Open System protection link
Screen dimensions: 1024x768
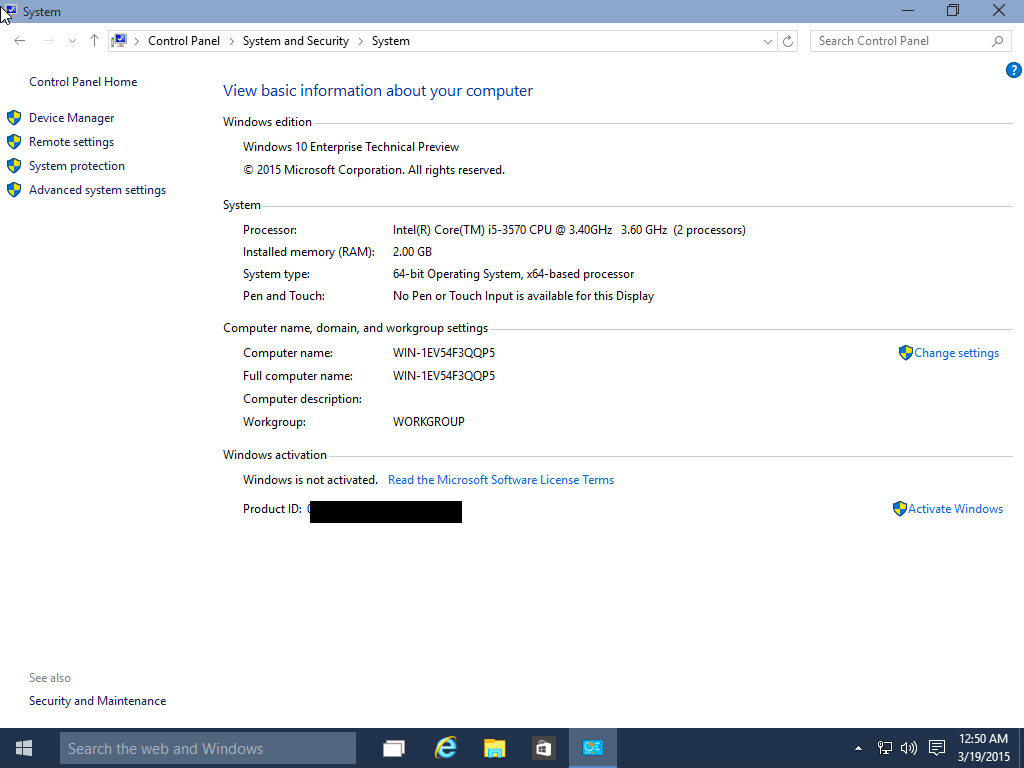tap(76, 166)
